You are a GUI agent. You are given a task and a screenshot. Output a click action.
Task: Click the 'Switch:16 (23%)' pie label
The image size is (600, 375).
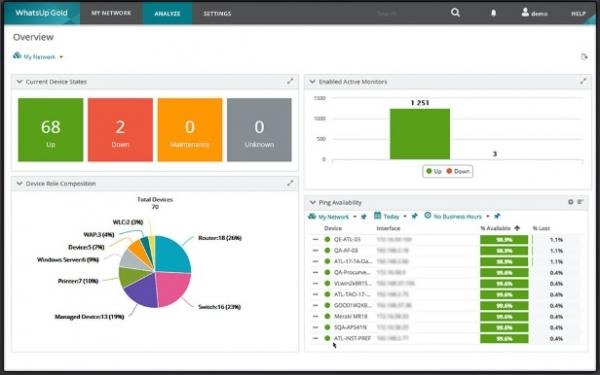pos(219,307)
